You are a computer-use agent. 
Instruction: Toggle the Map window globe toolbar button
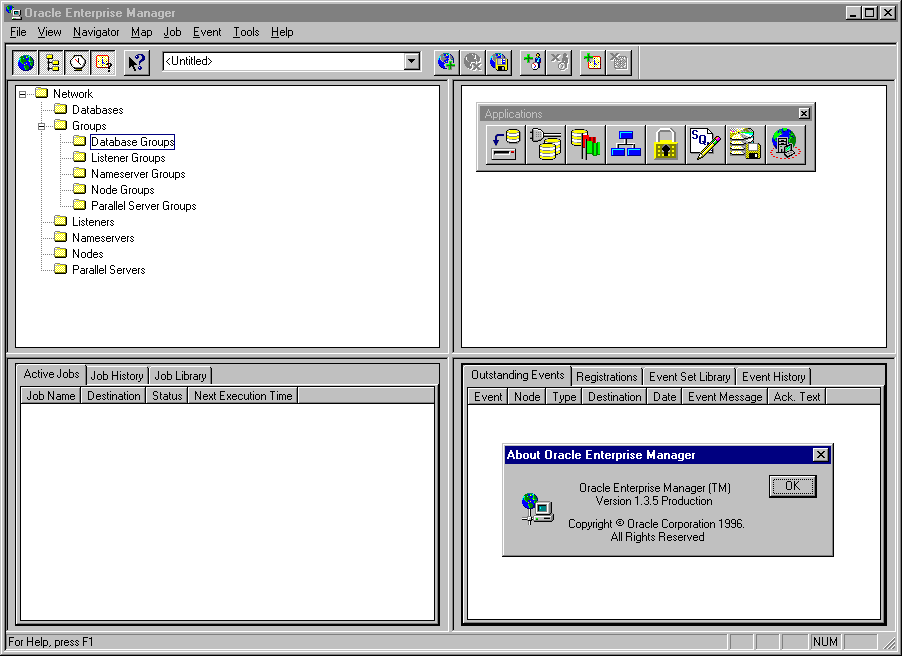[25, 62]
